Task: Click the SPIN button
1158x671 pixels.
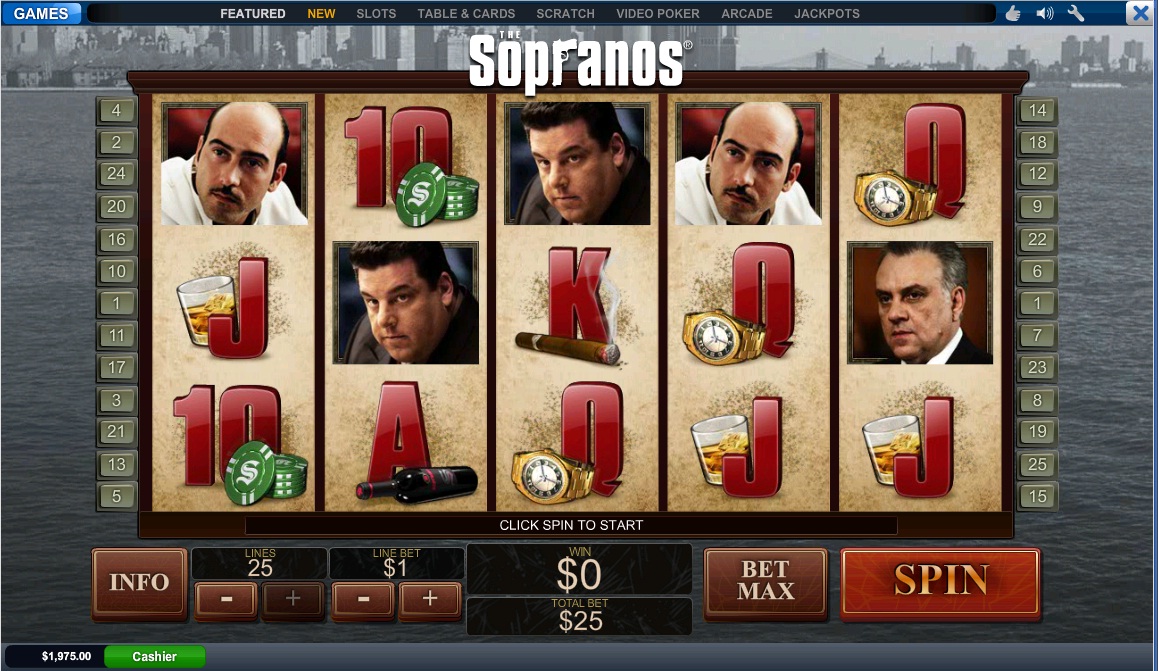Action: pos(940,582)
